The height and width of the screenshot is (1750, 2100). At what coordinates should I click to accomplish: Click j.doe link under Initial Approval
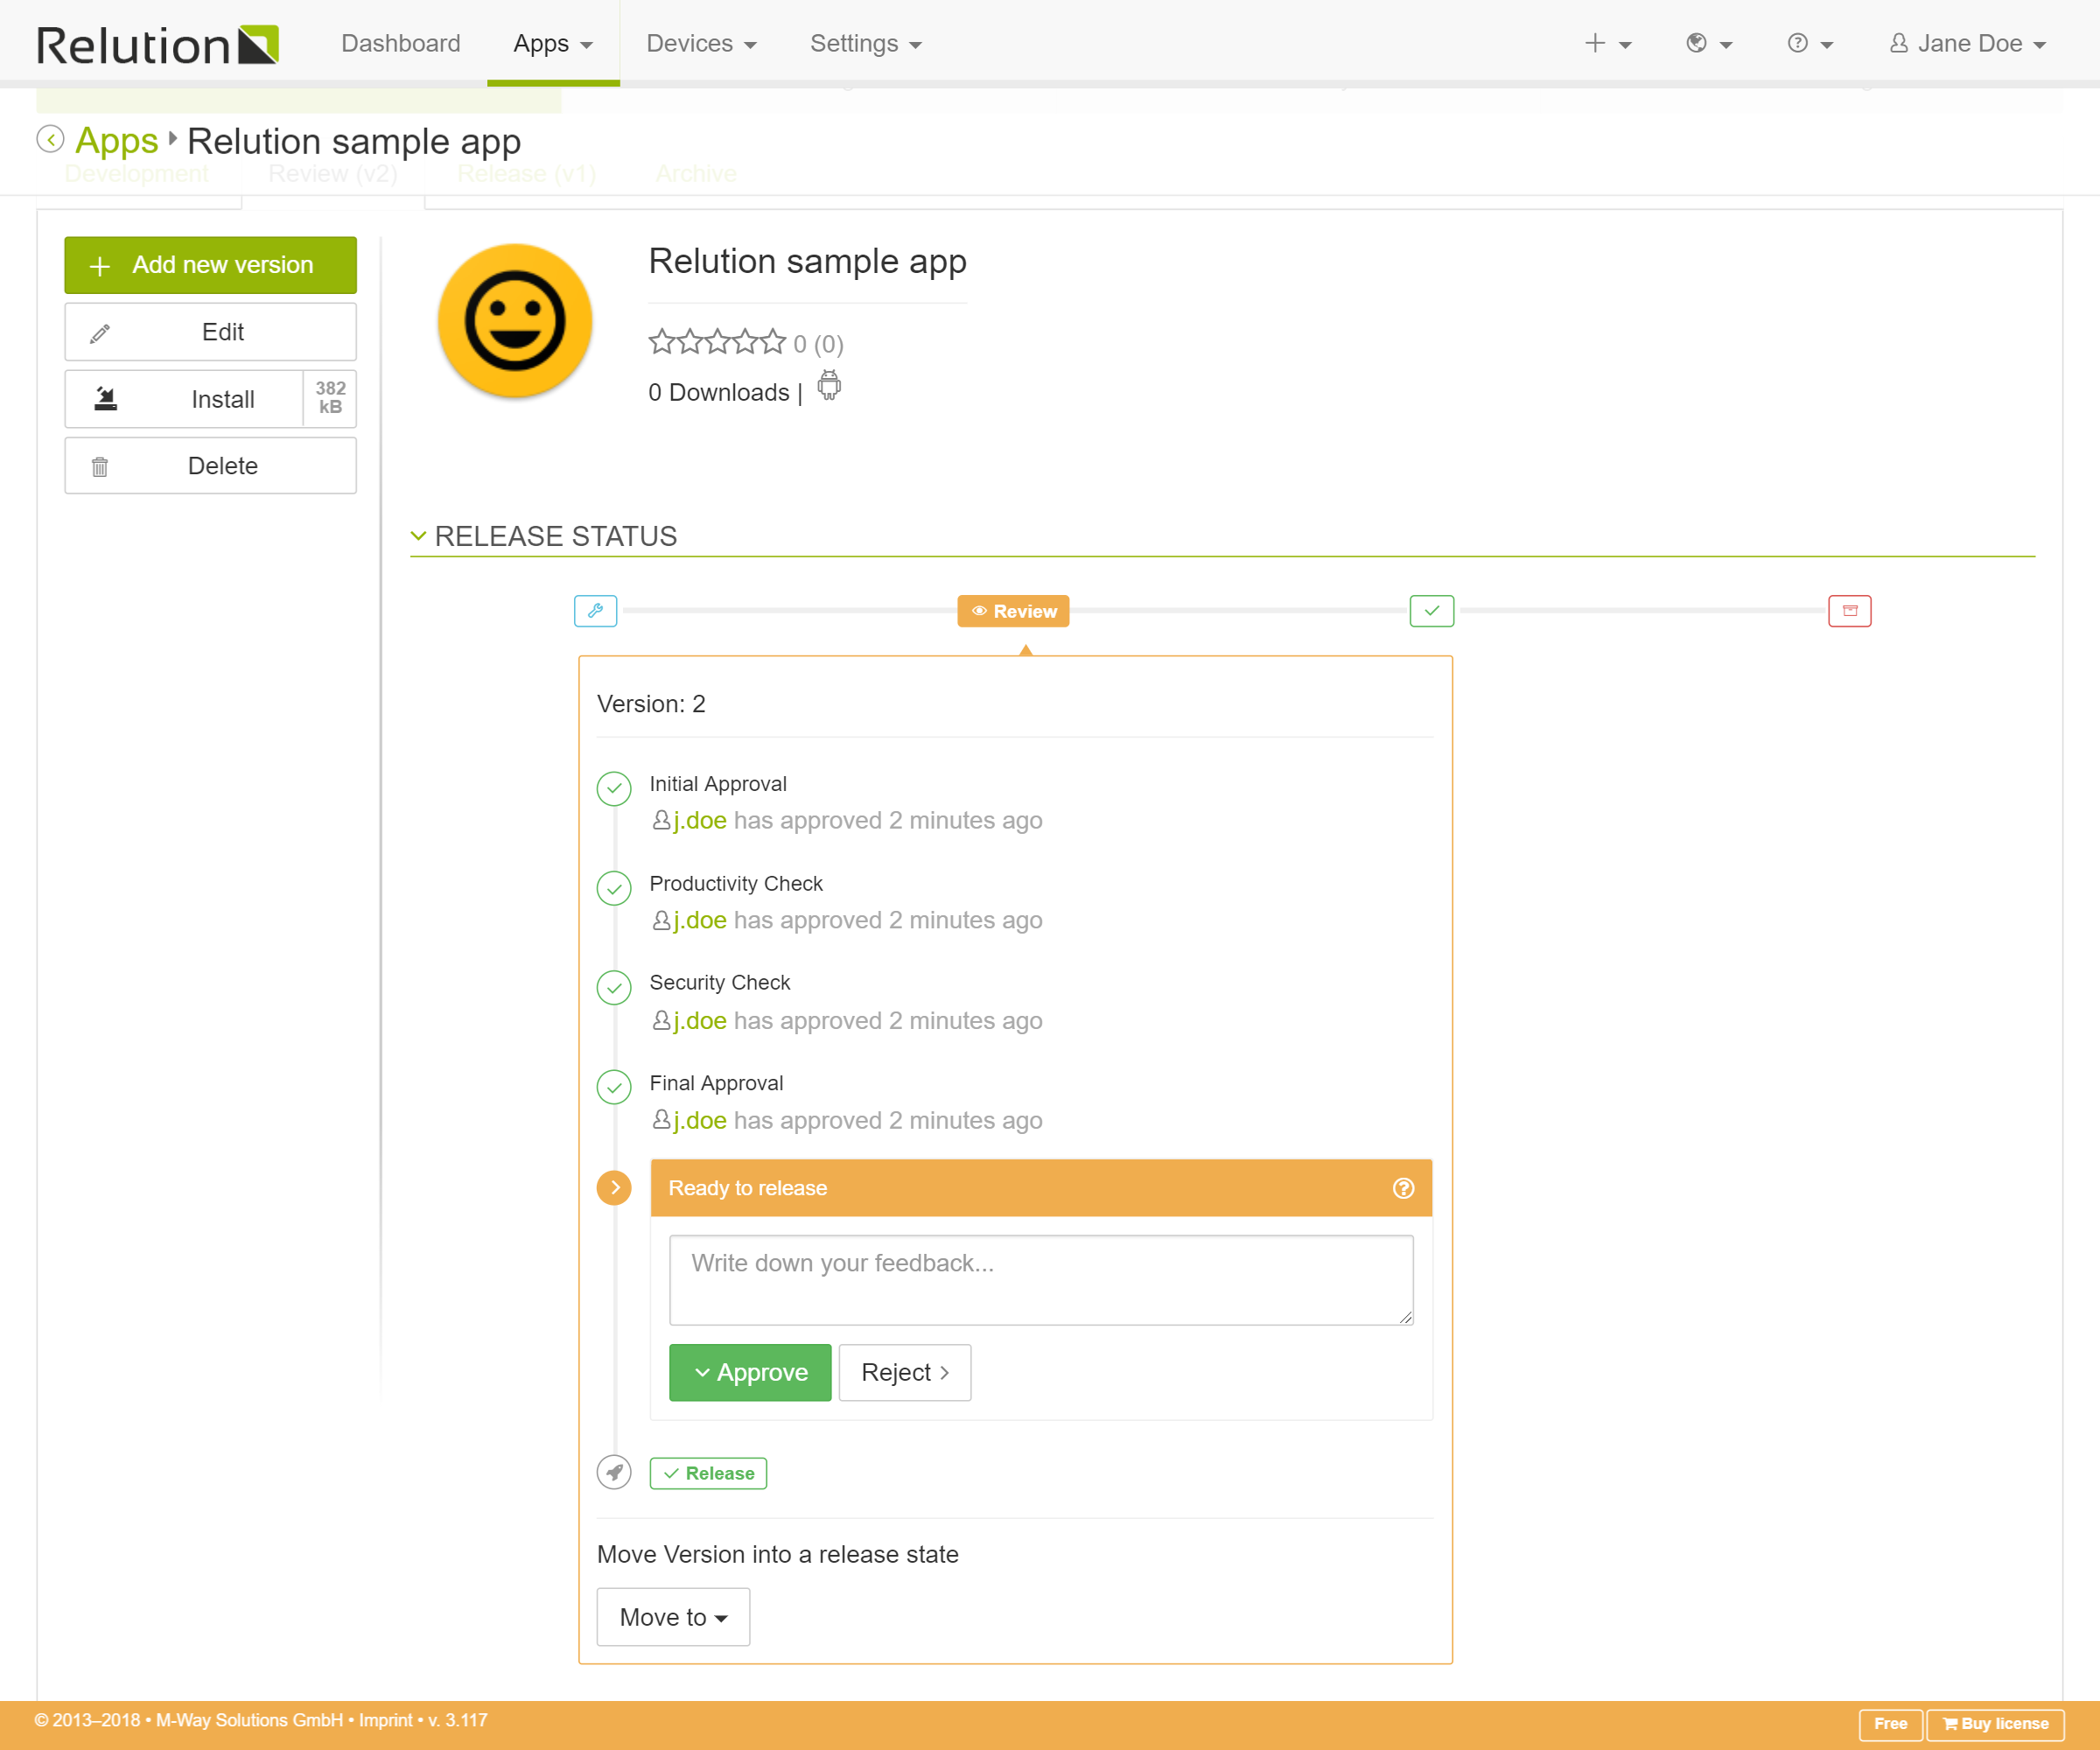[x=700, y=820]
